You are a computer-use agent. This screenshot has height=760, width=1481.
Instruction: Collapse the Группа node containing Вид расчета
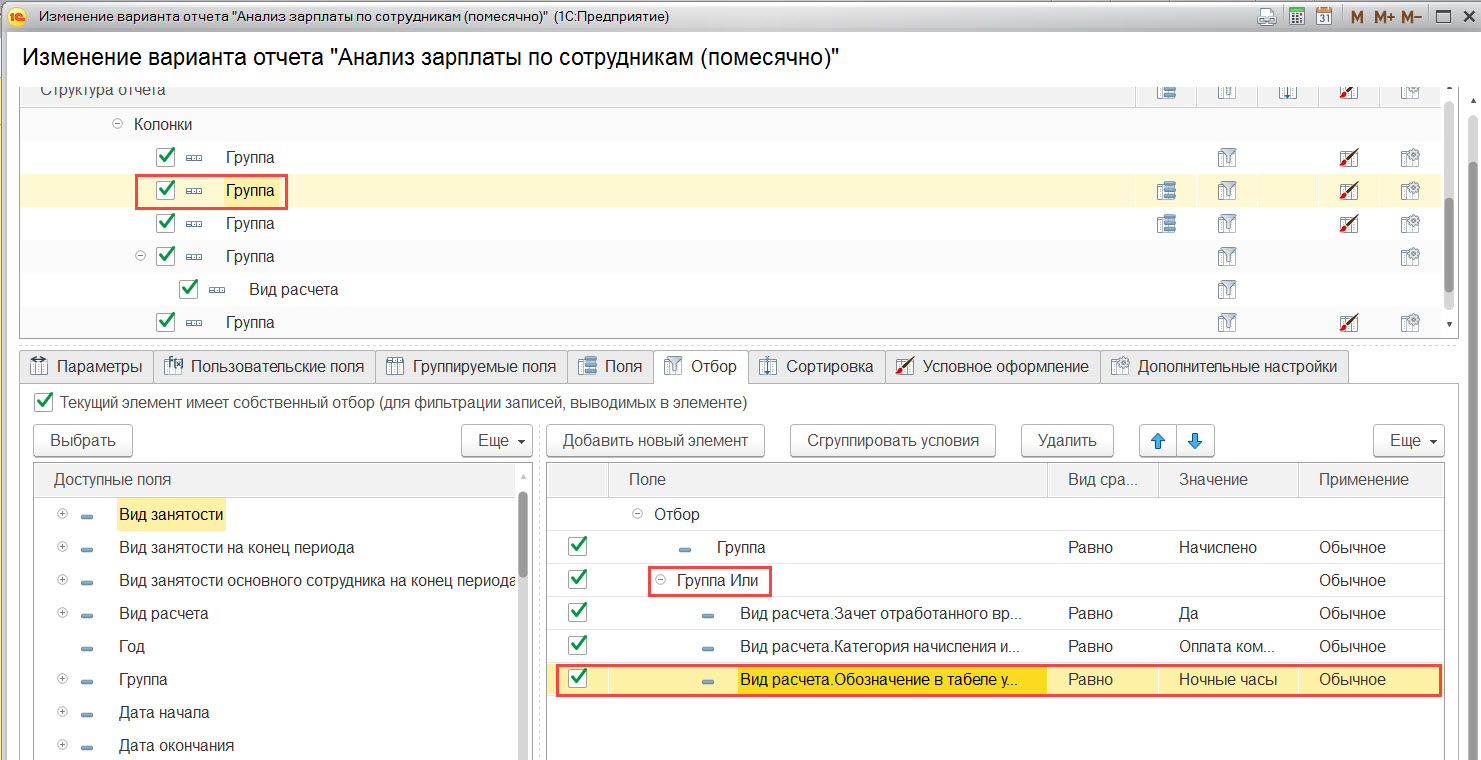140,256
